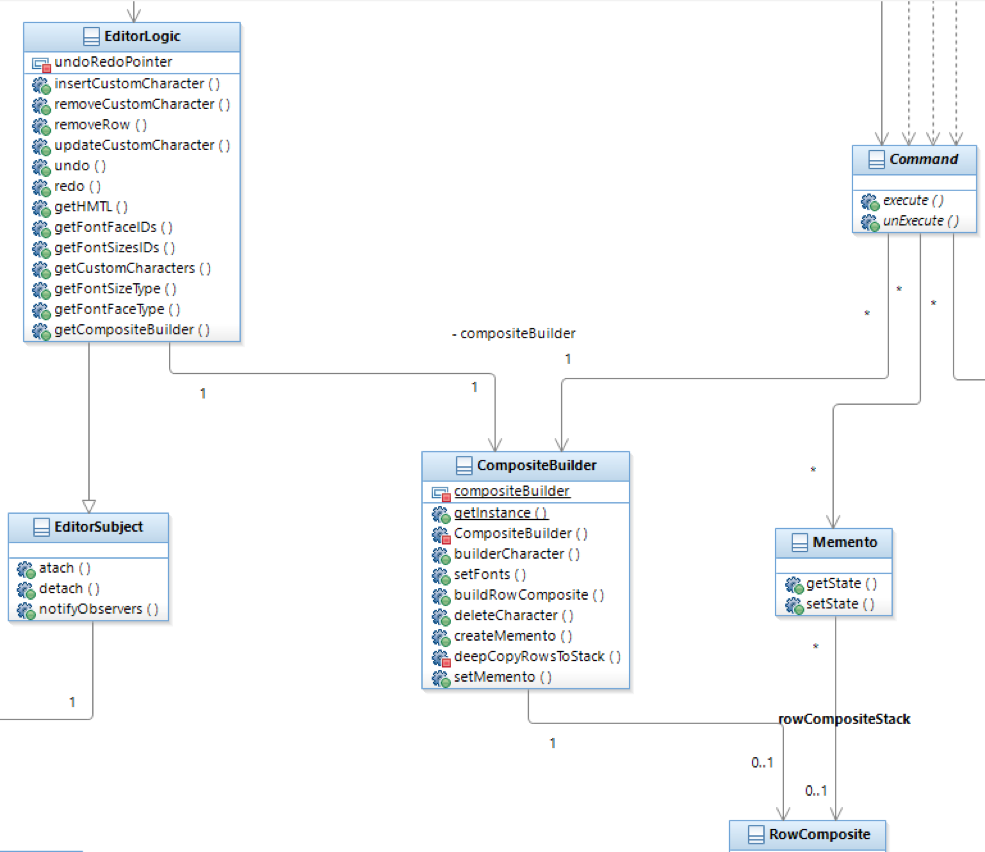The image size is (985, 852).
Task: Select the undoRedoPointer attribute icon
Action: [41, 63]
